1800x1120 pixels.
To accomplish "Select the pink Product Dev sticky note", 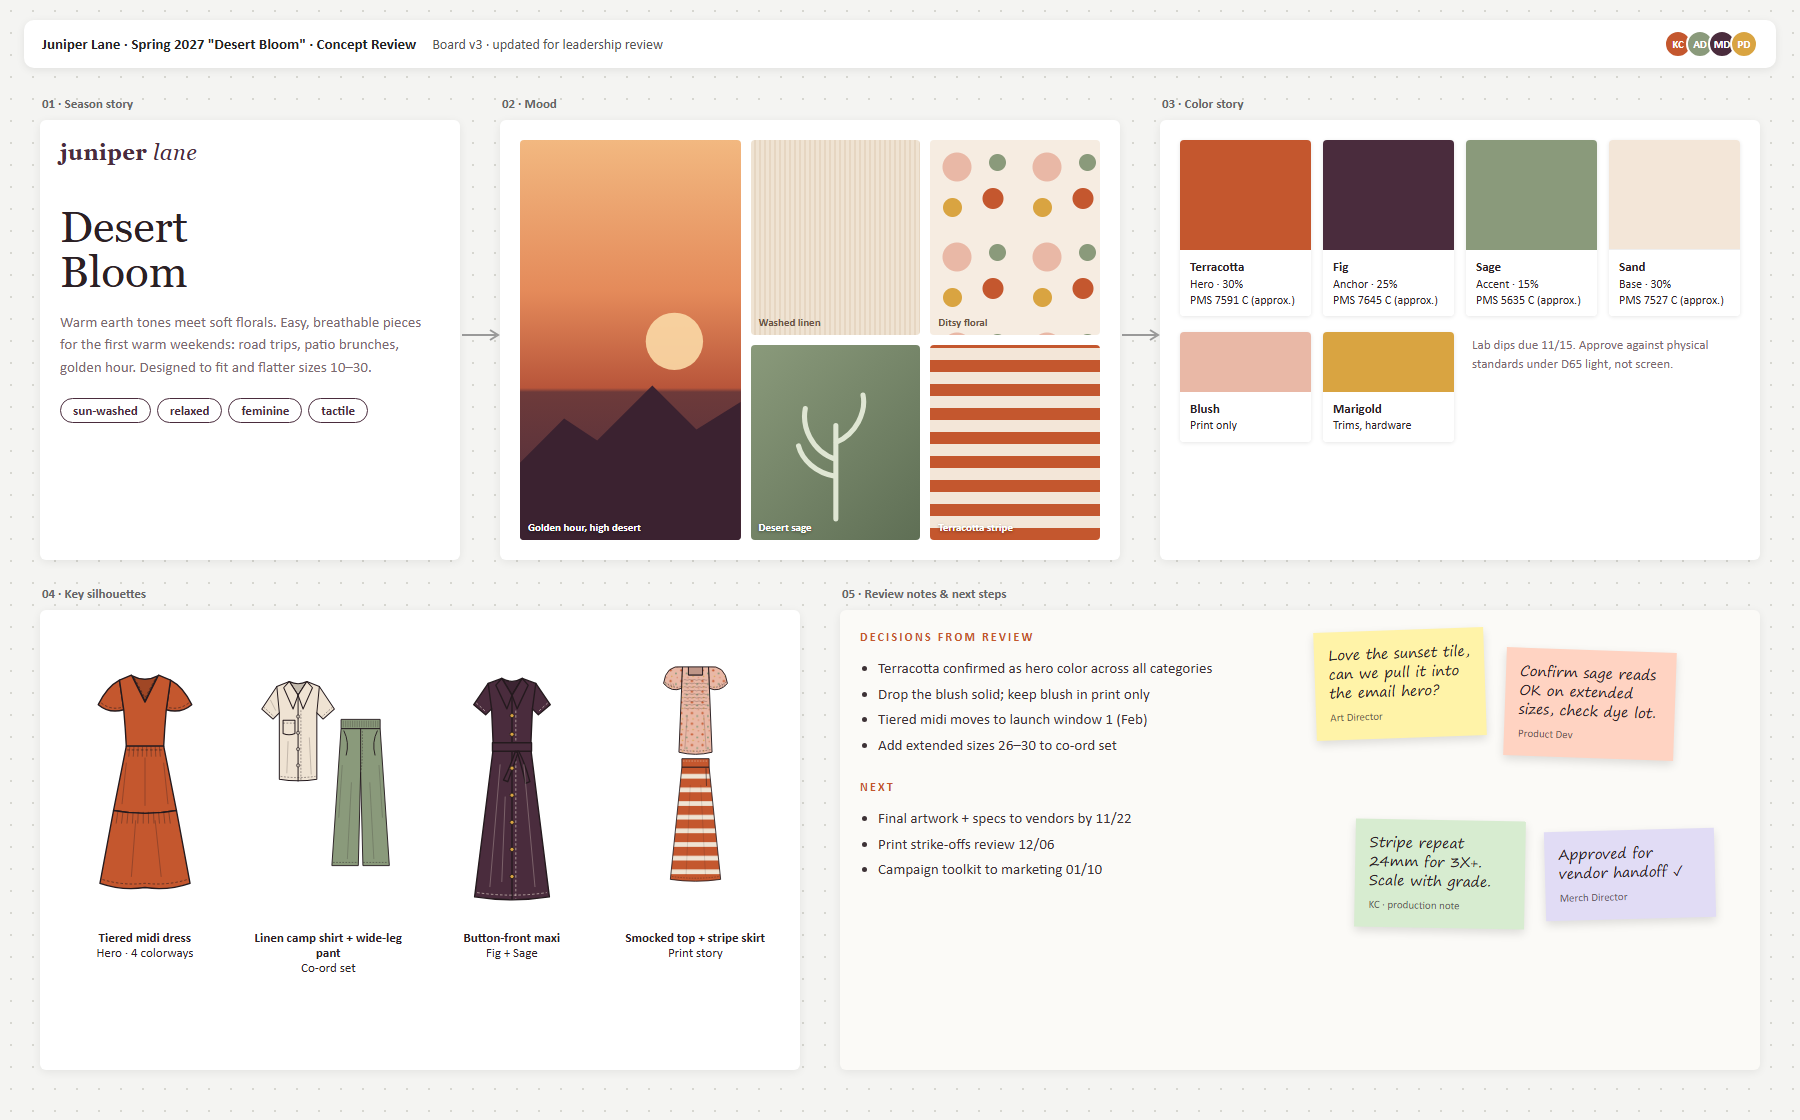I will click(x=1589, y=704).
